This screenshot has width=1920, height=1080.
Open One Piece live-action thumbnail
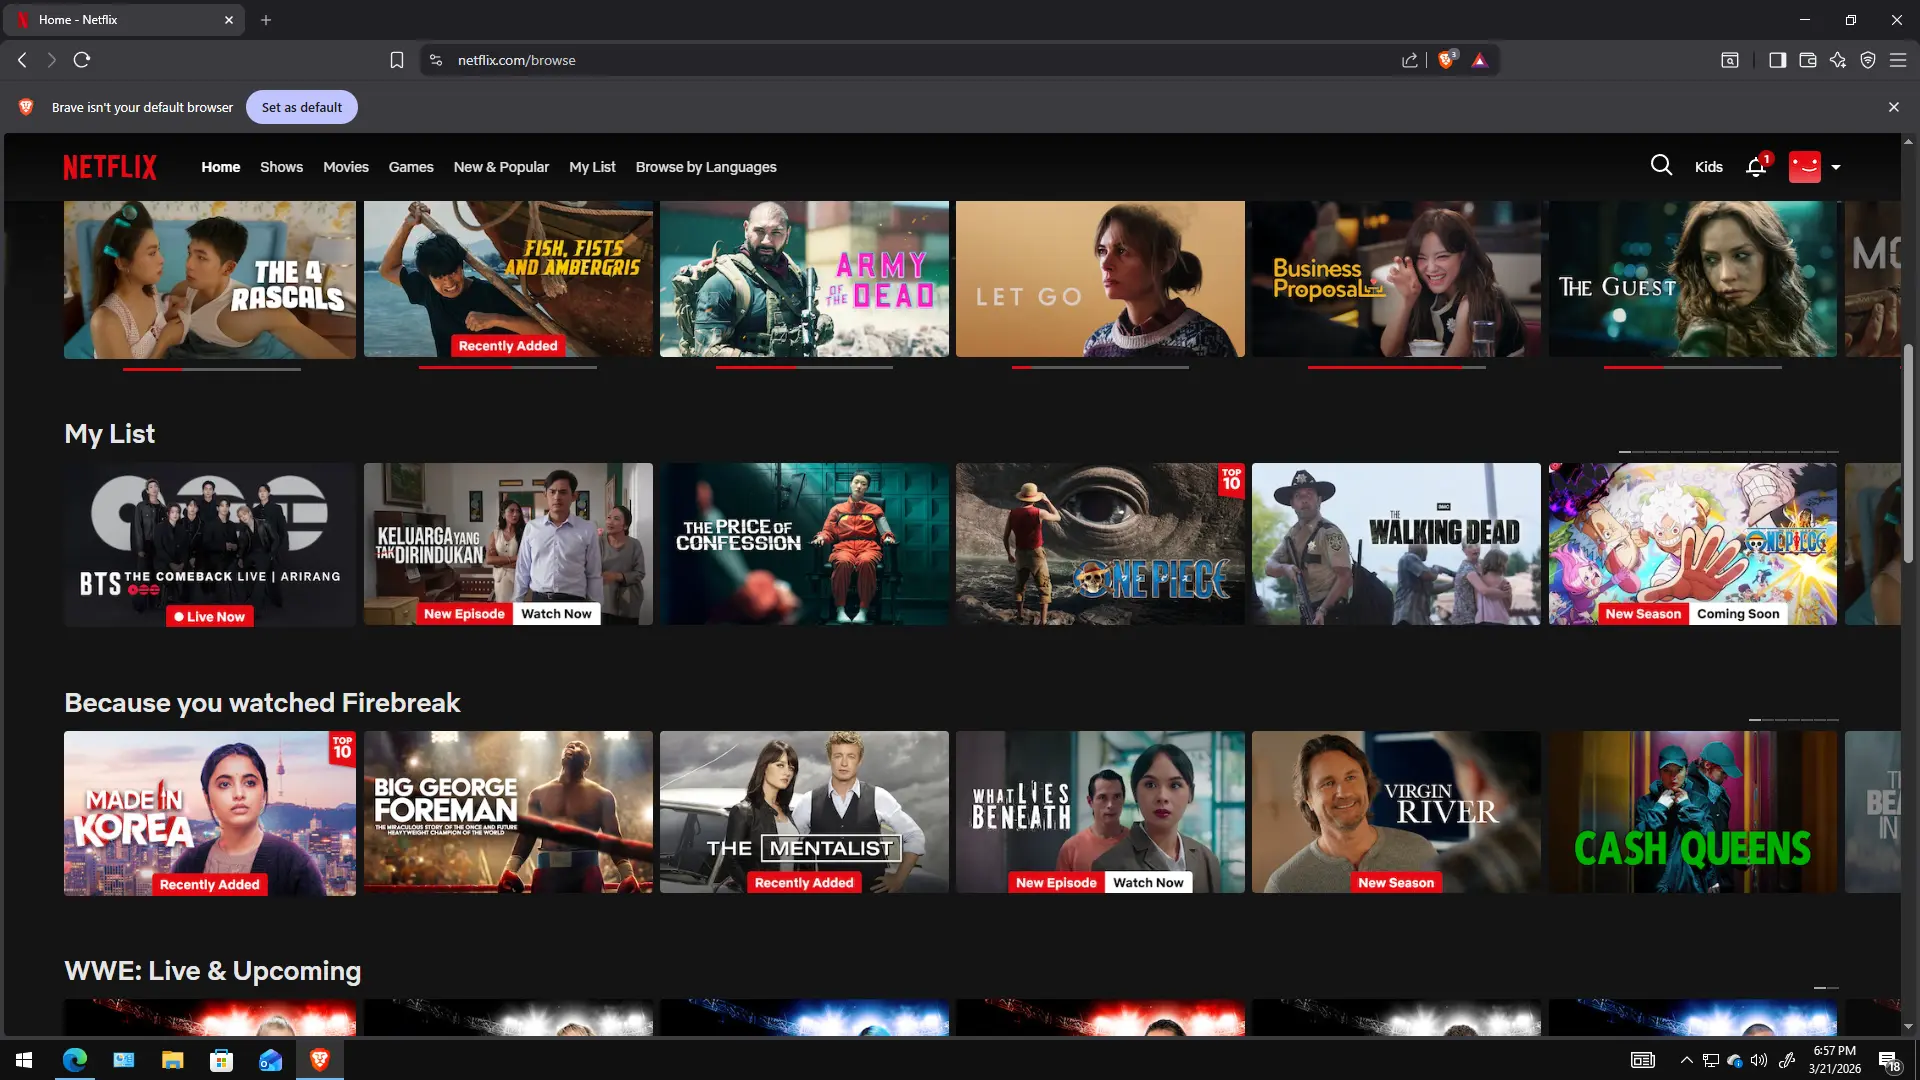coord(1100,544)
